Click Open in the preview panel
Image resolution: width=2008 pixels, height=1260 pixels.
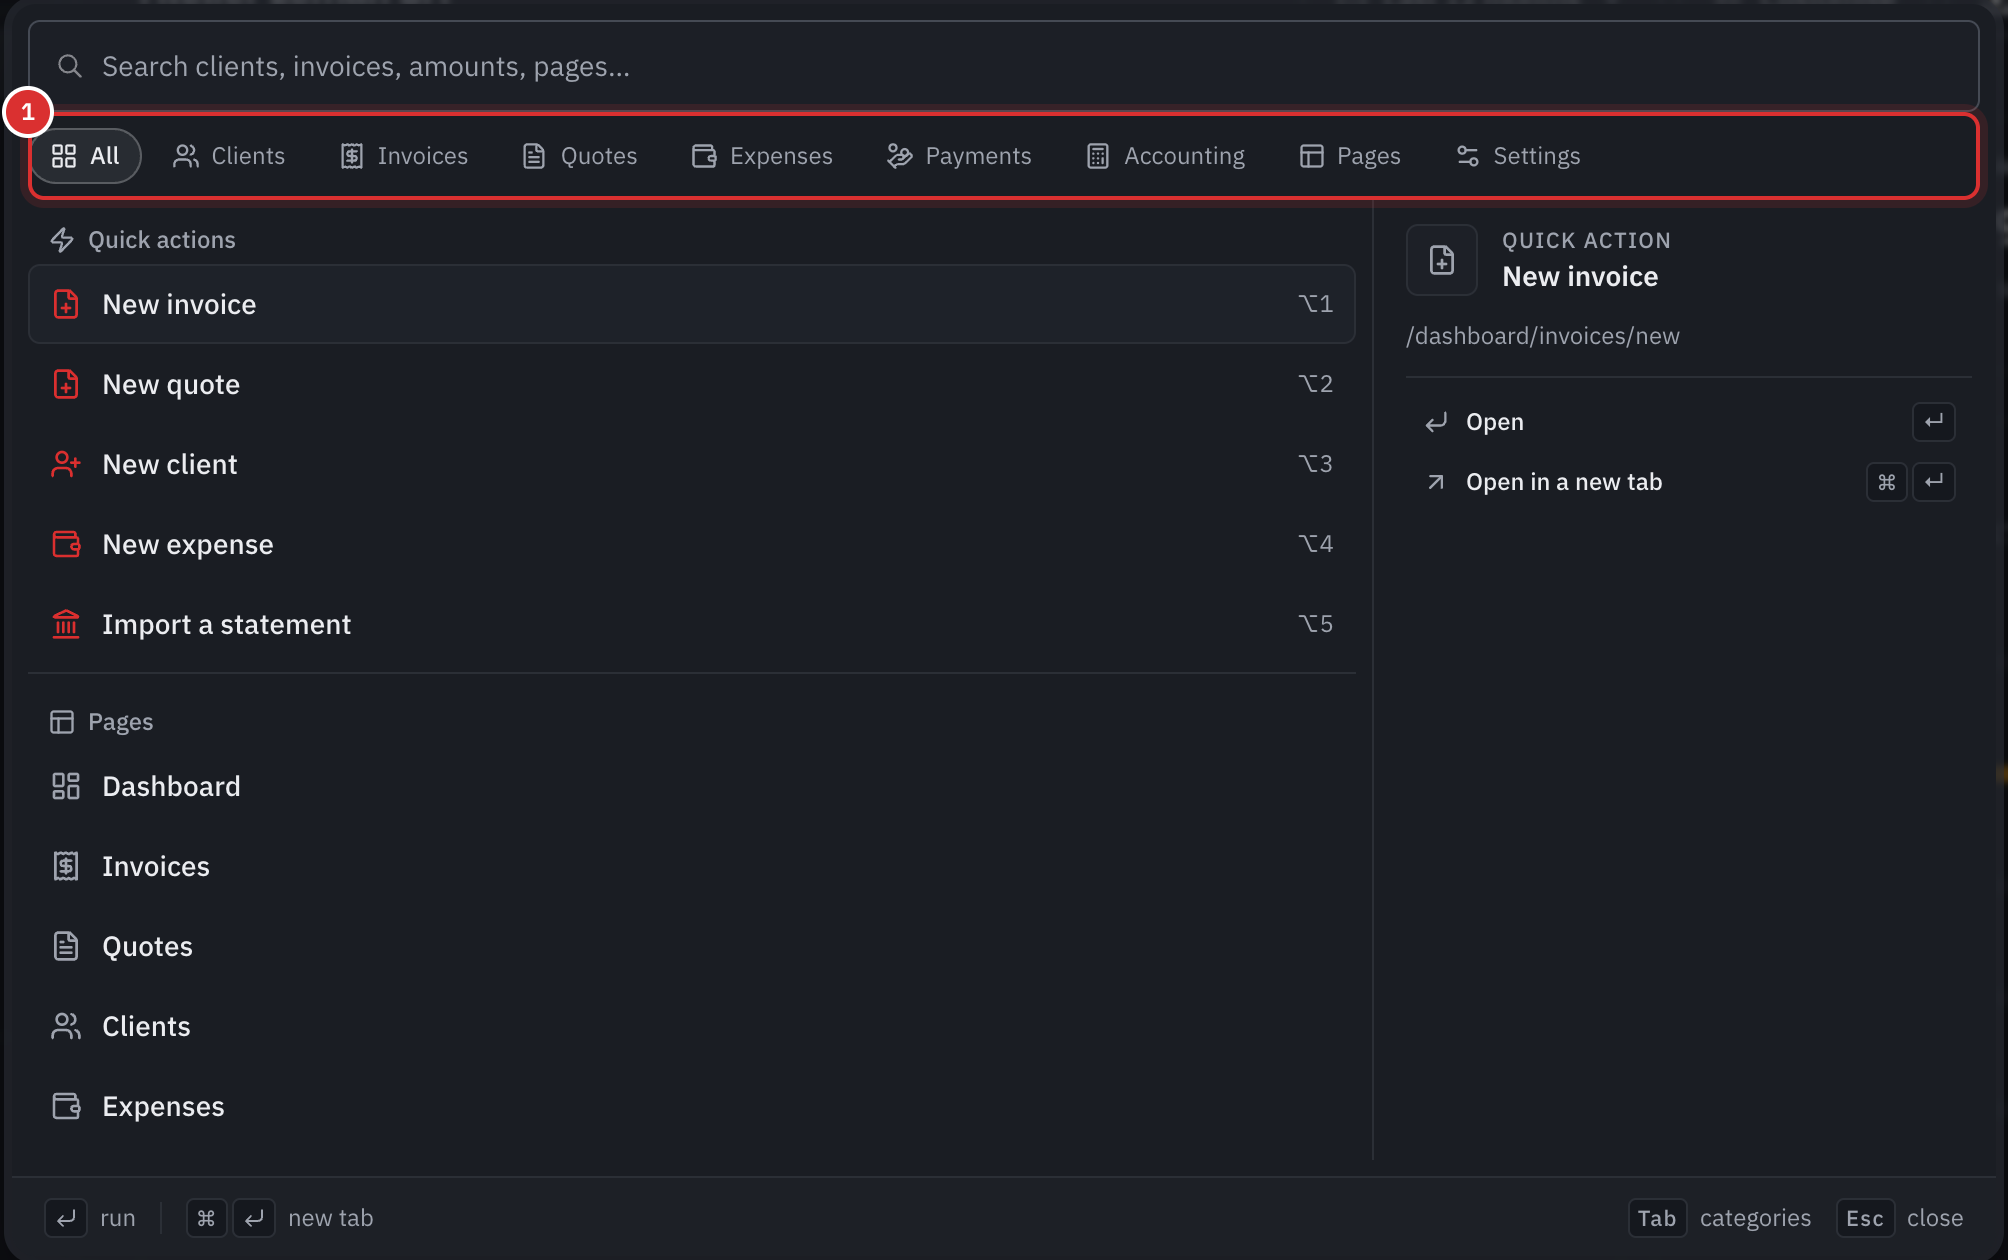(1688, 422)
